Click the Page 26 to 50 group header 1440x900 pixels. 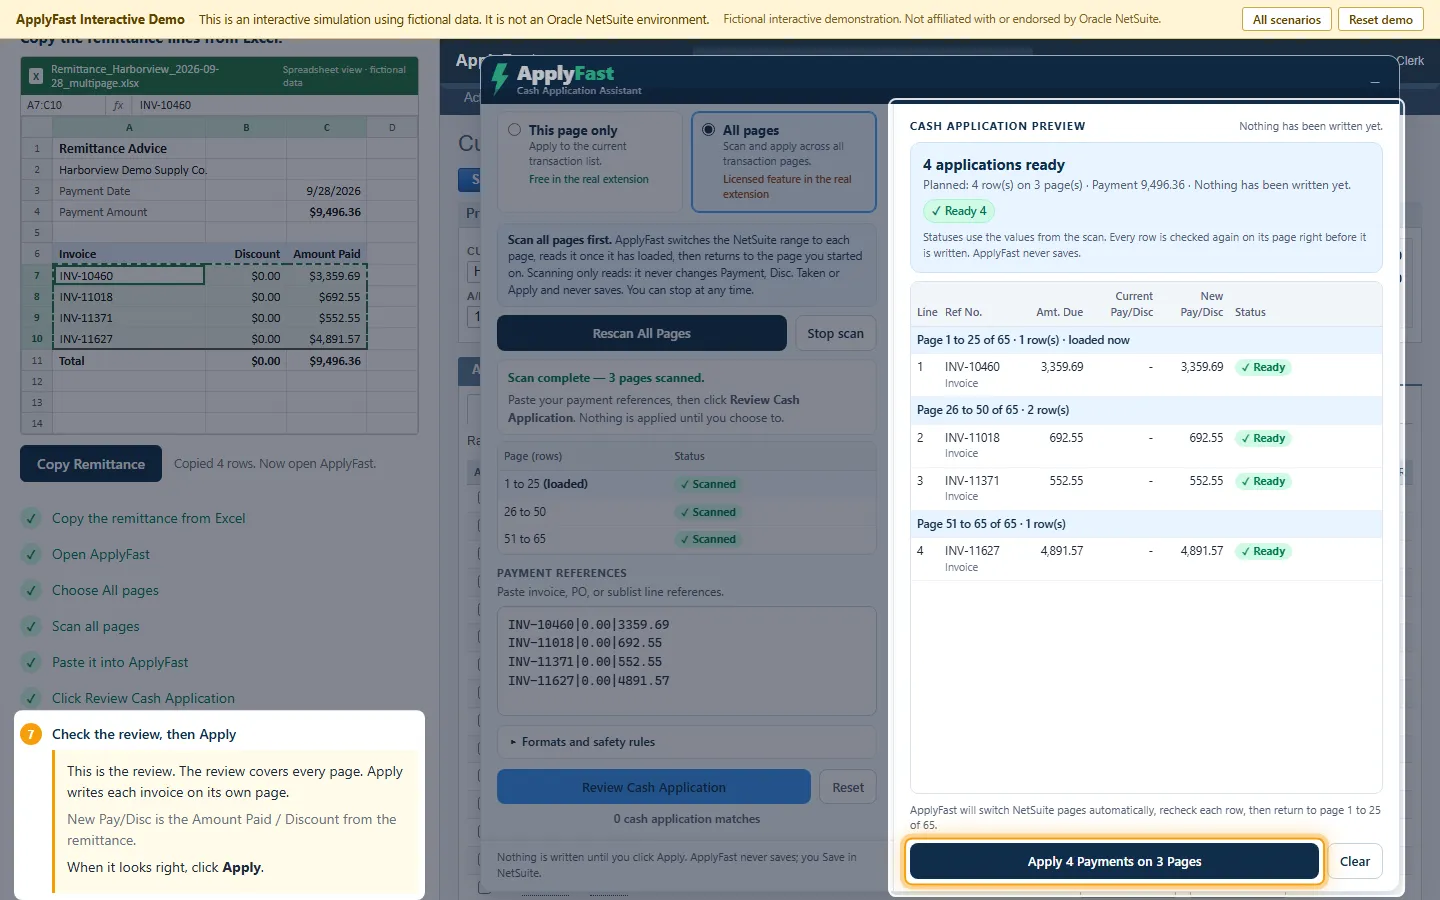(1146, 410)
